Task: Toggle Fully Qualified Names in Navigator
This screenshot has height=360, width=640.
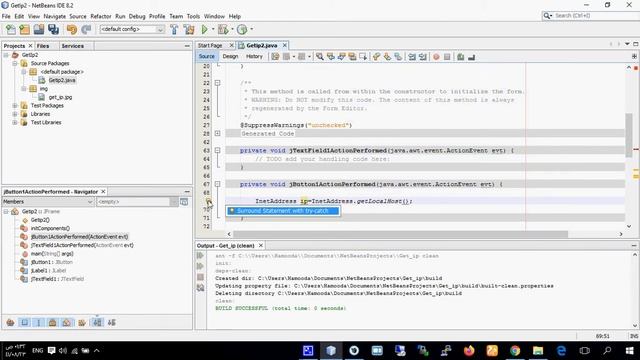Action: click(x=82, y=322)
